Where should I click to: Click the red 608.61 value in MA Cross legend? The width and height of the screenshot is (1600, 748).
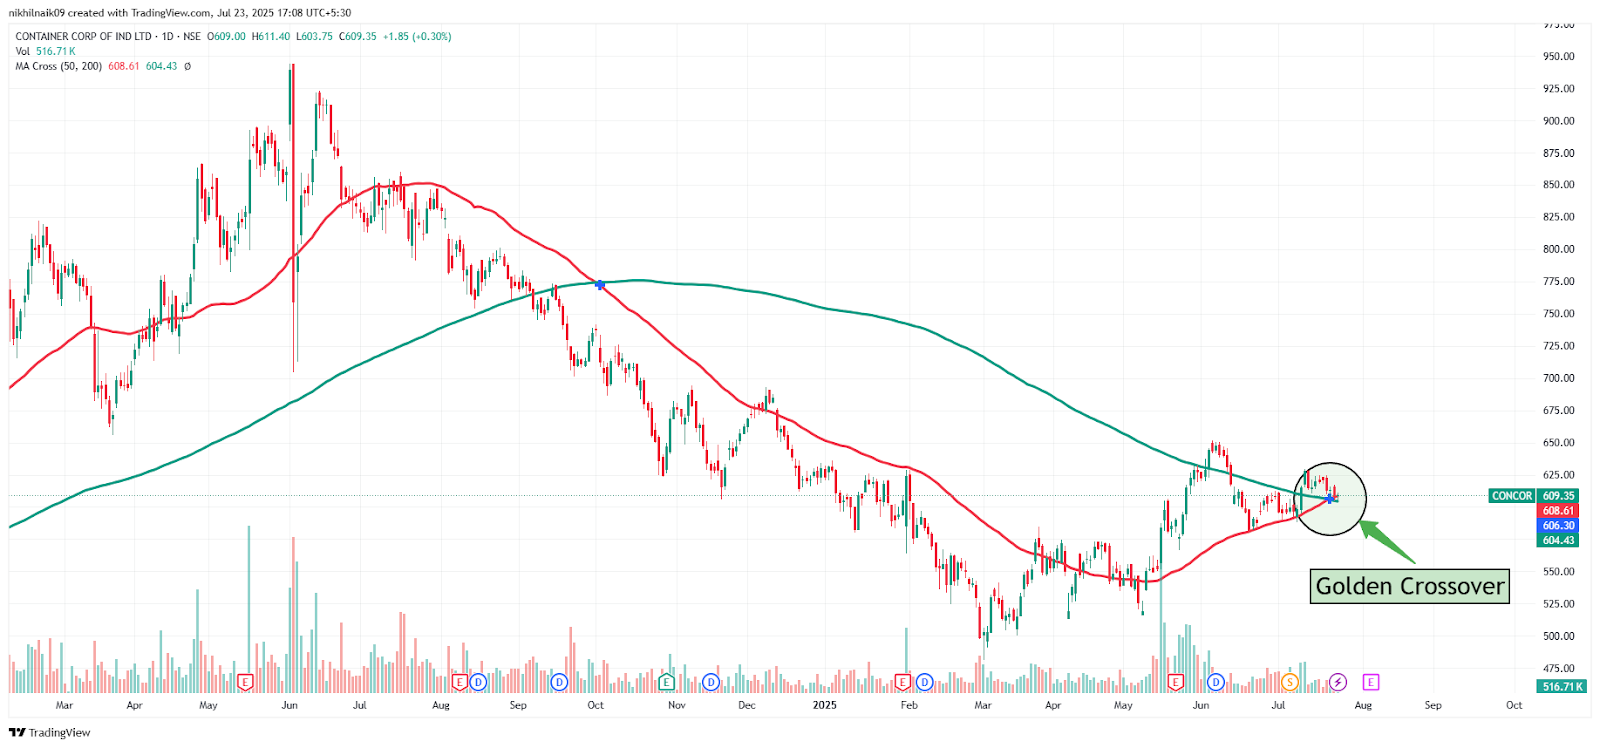click(124, 66)
